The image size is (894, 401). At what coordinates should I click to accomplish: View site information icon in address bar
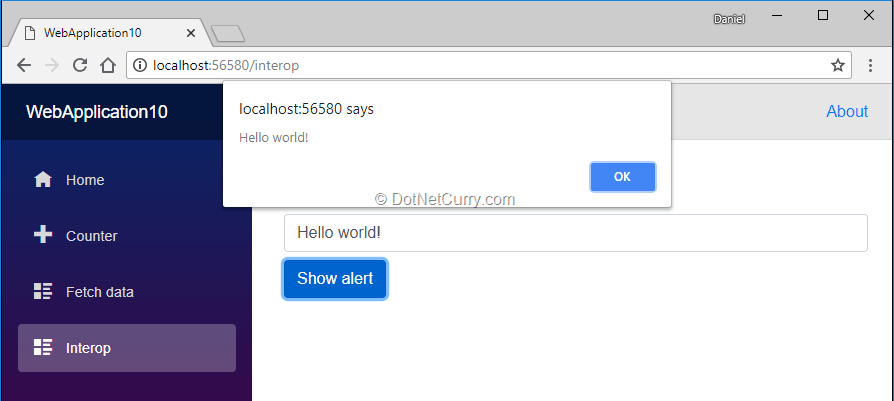pos(139,66)
